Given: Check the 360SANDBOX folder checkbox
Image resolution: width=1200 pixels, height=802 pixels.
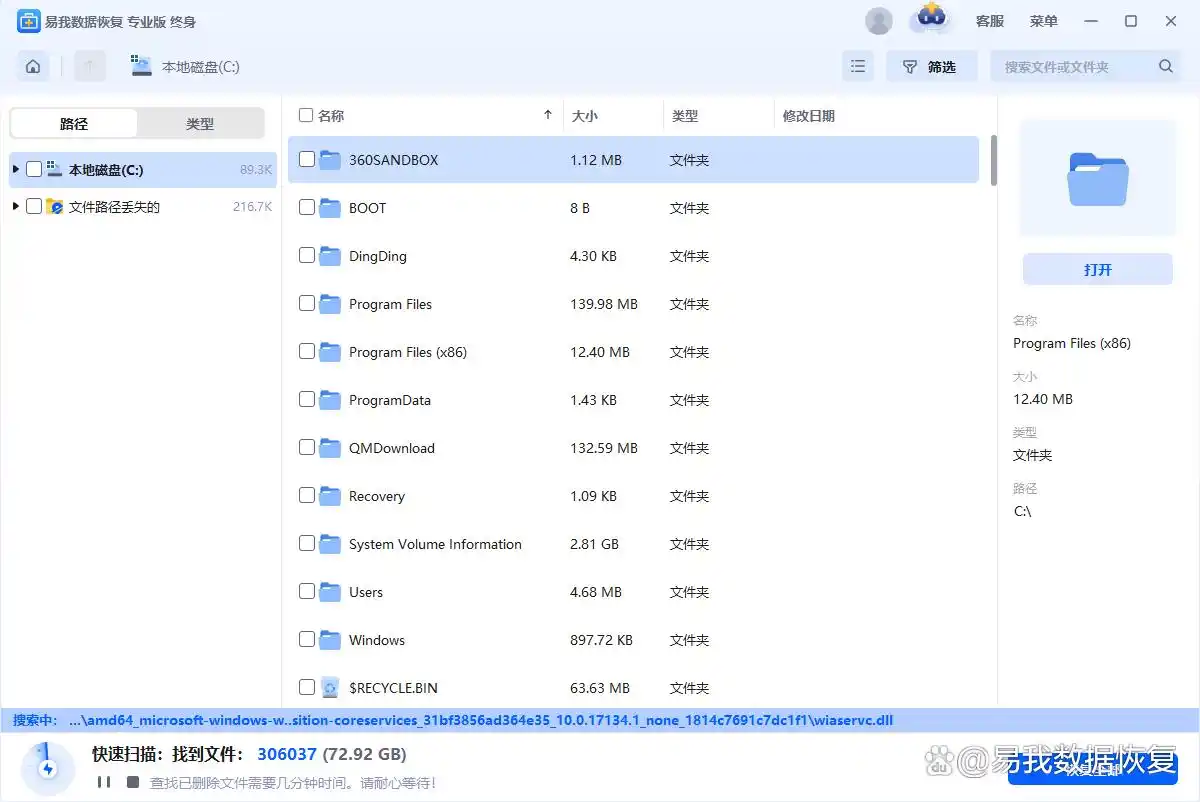Looking at the screenshot, I should coord(306,159).
